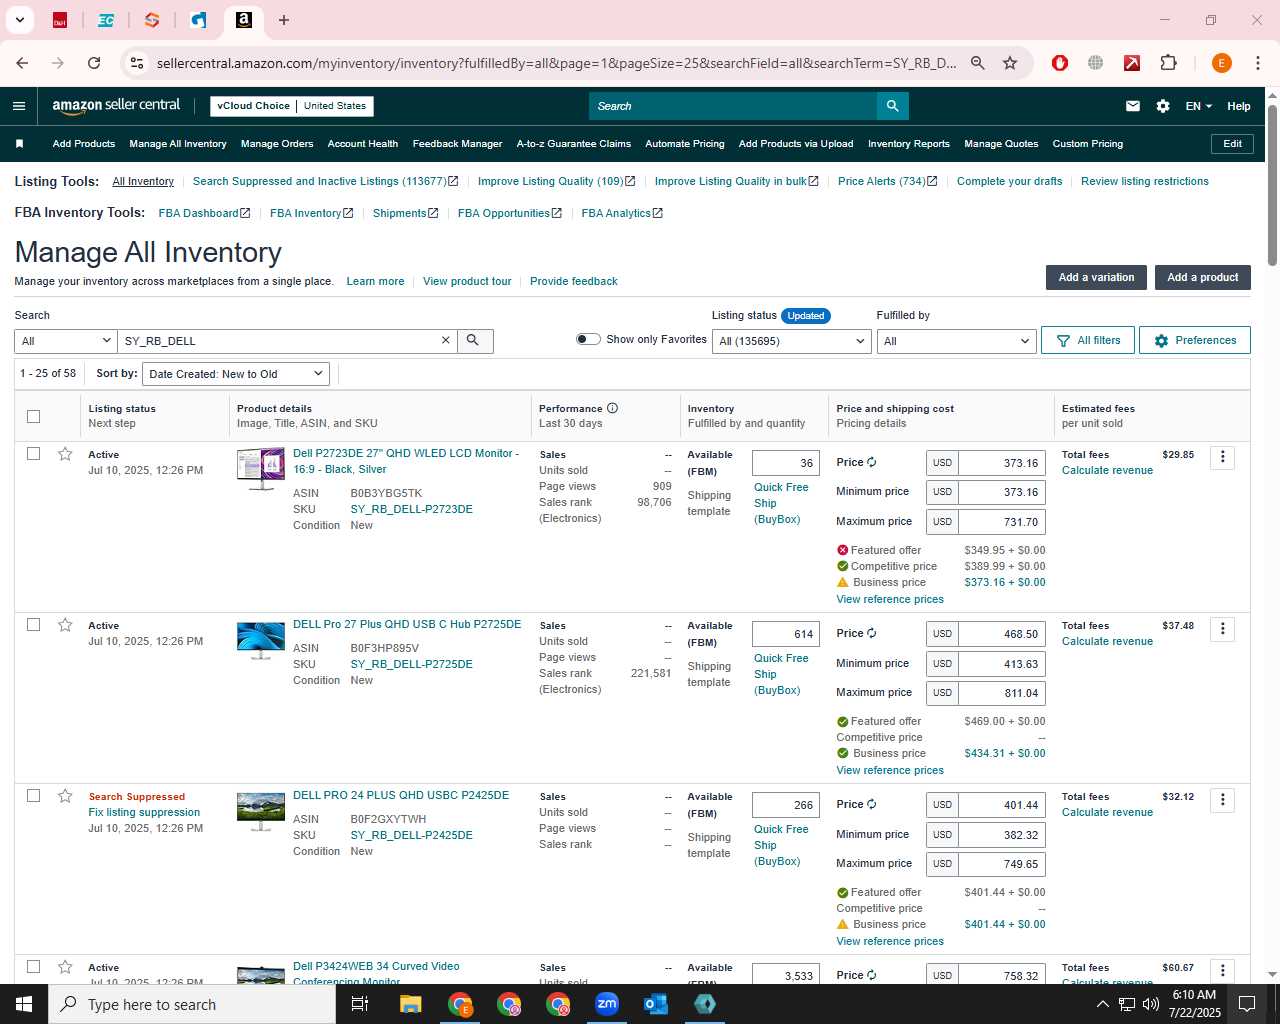The image size is (1280, 1024).
Task: Bookmark this page with star icon
Action: [x=1010, y=63]
